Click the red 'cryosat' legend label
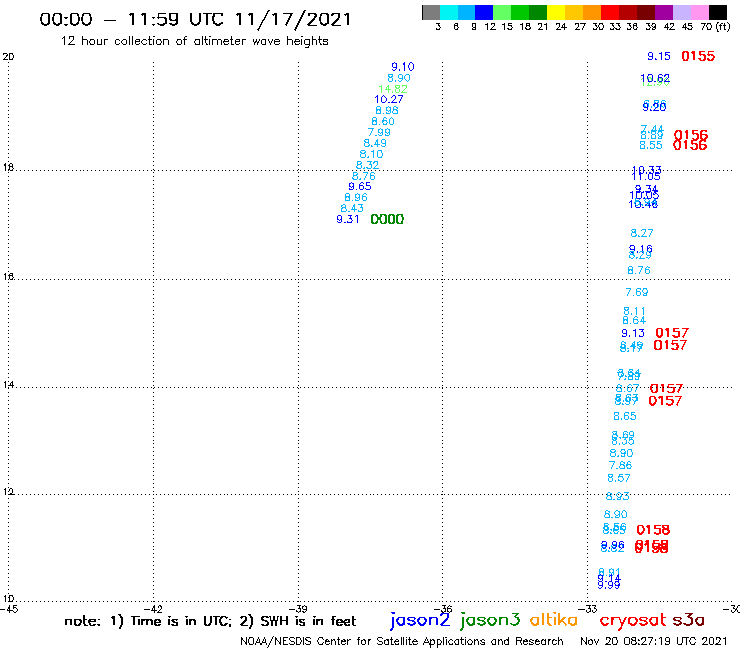Screen dimensions: 740x650 point(633,620)
